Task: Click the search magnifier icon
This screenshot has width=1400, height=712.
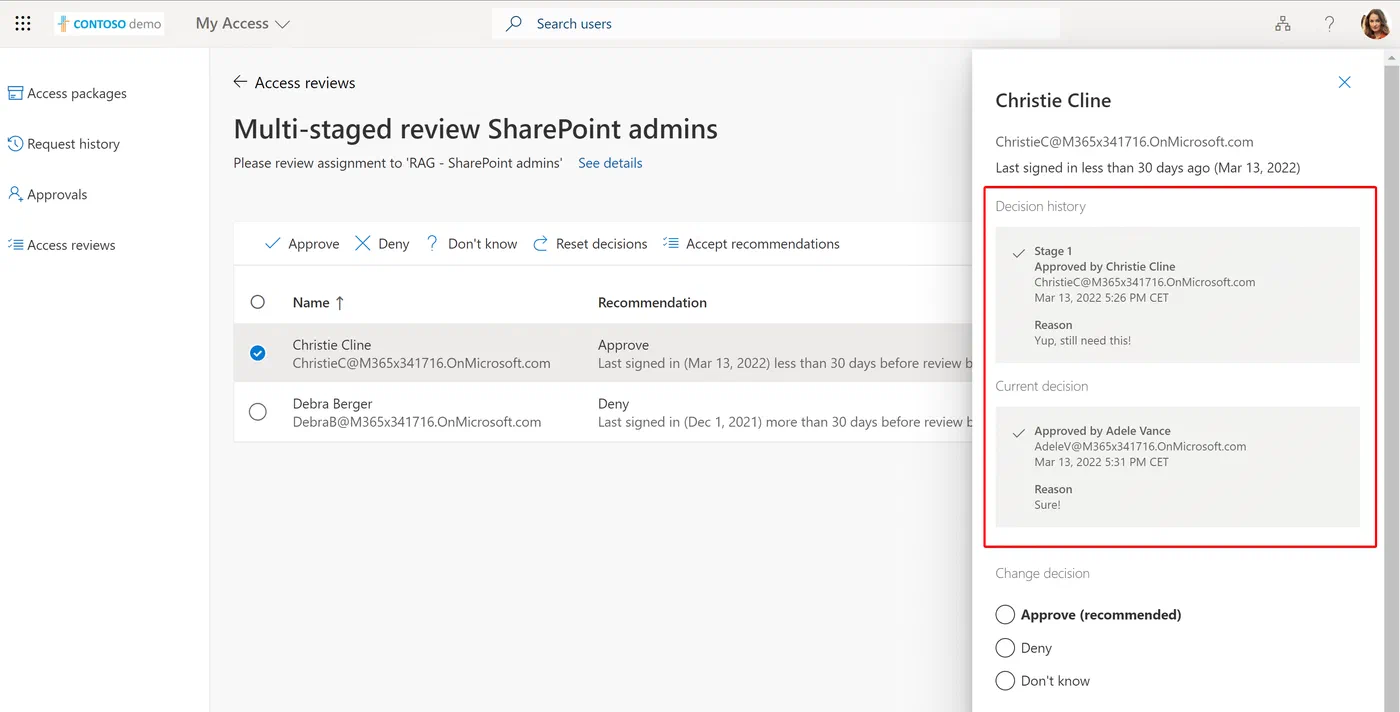Action: [x=514, y=23]
